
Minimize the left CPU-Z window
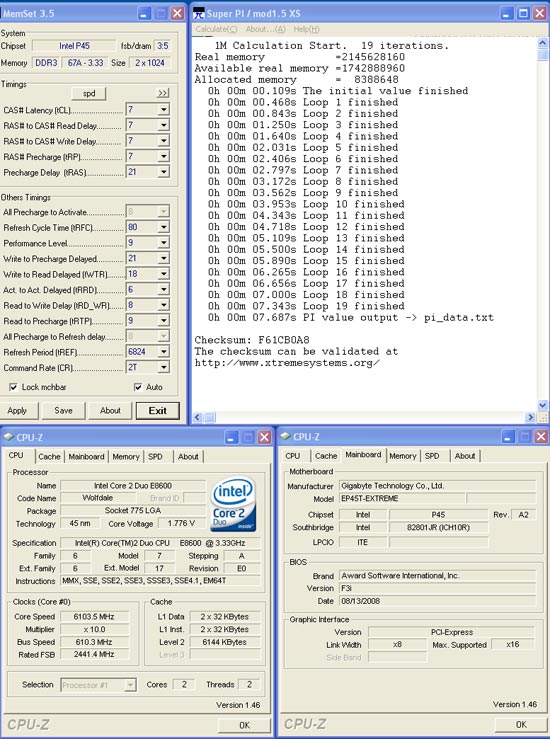[x=231, y=437]
